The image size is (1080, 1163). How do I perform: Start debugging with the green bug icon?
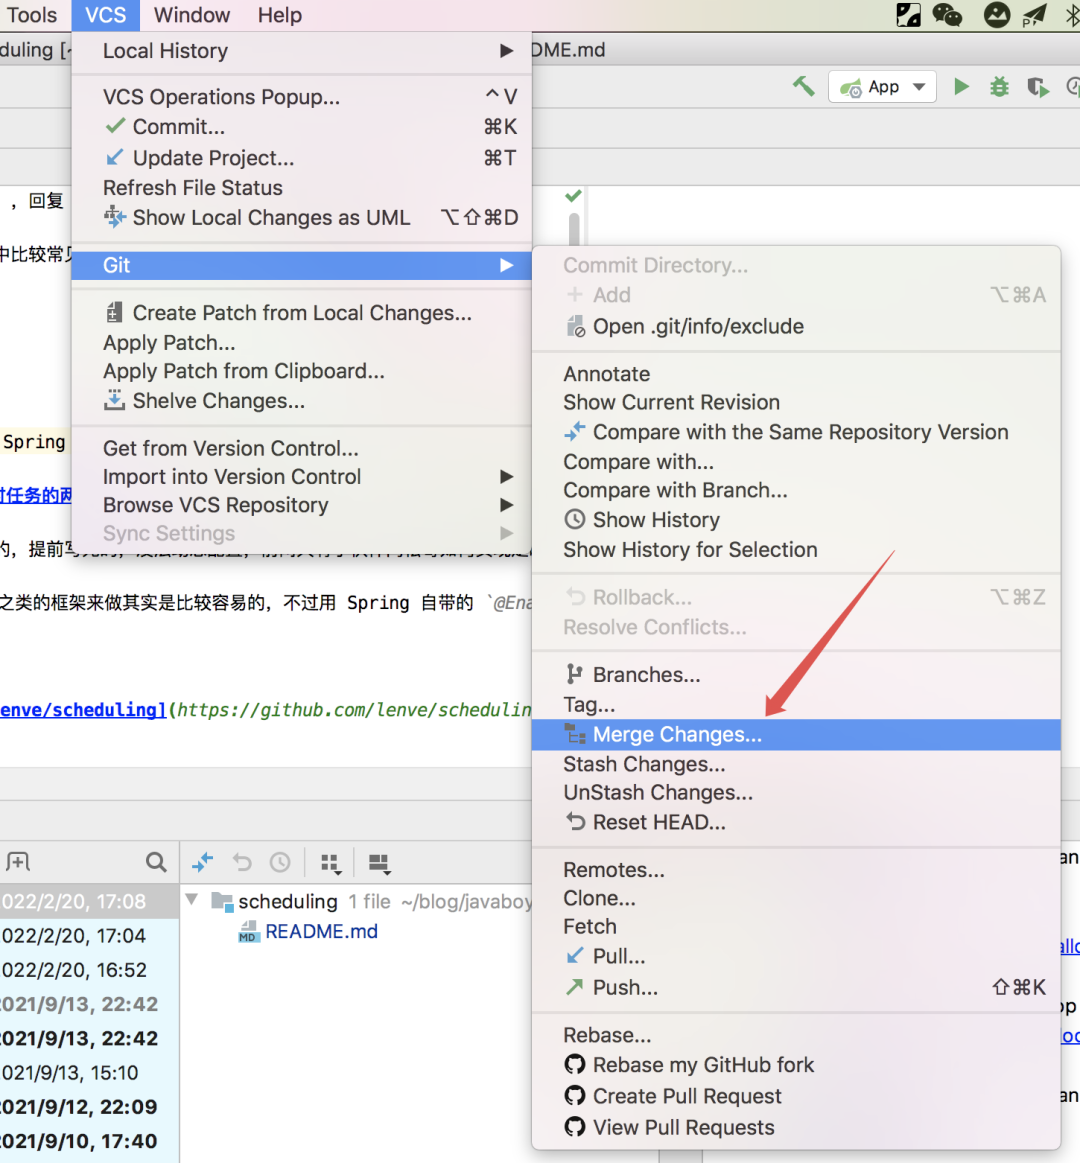(x=999, y=87)
